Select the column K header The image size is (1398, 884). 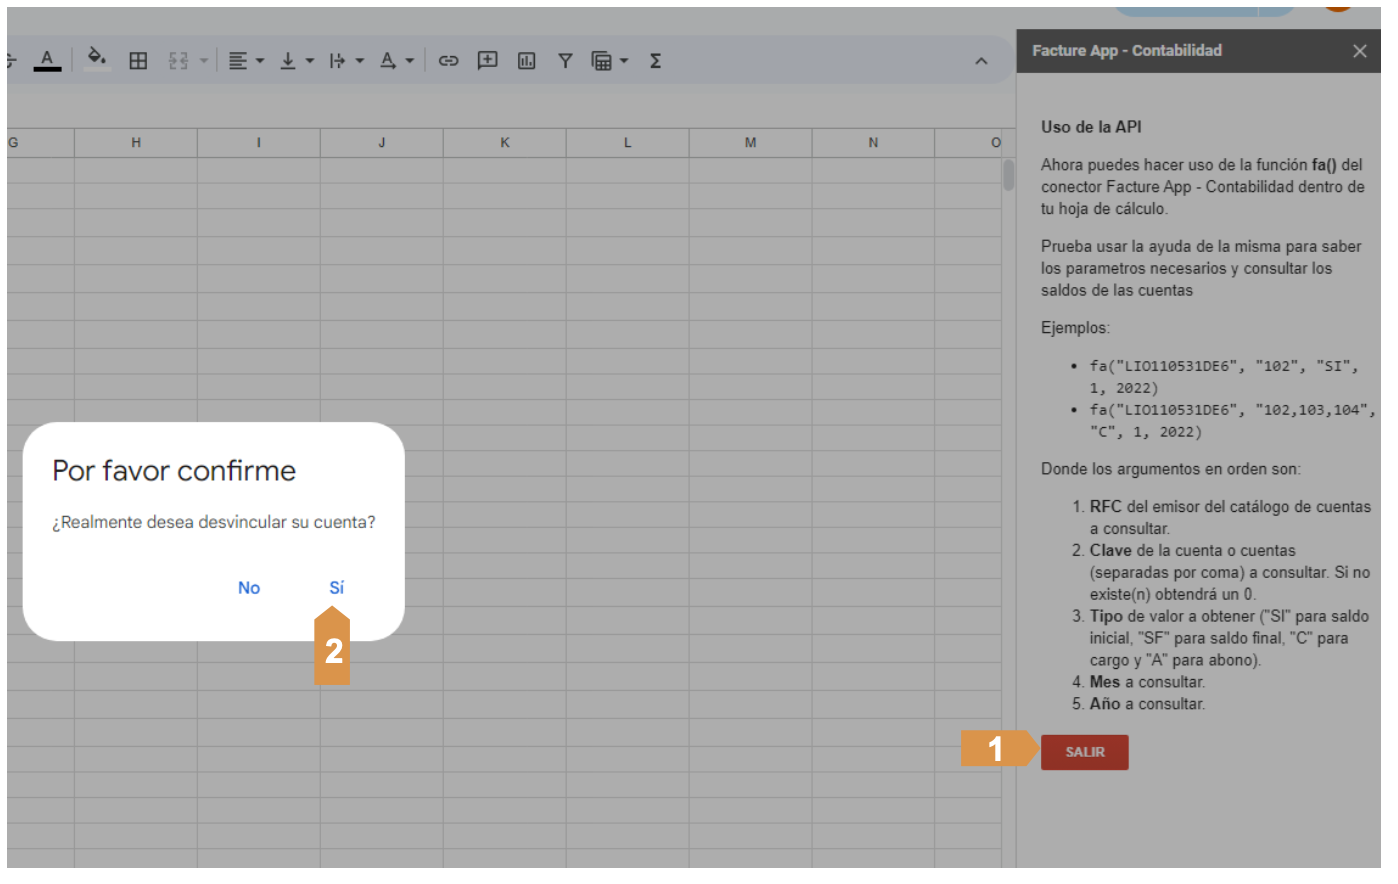(505, 143)
